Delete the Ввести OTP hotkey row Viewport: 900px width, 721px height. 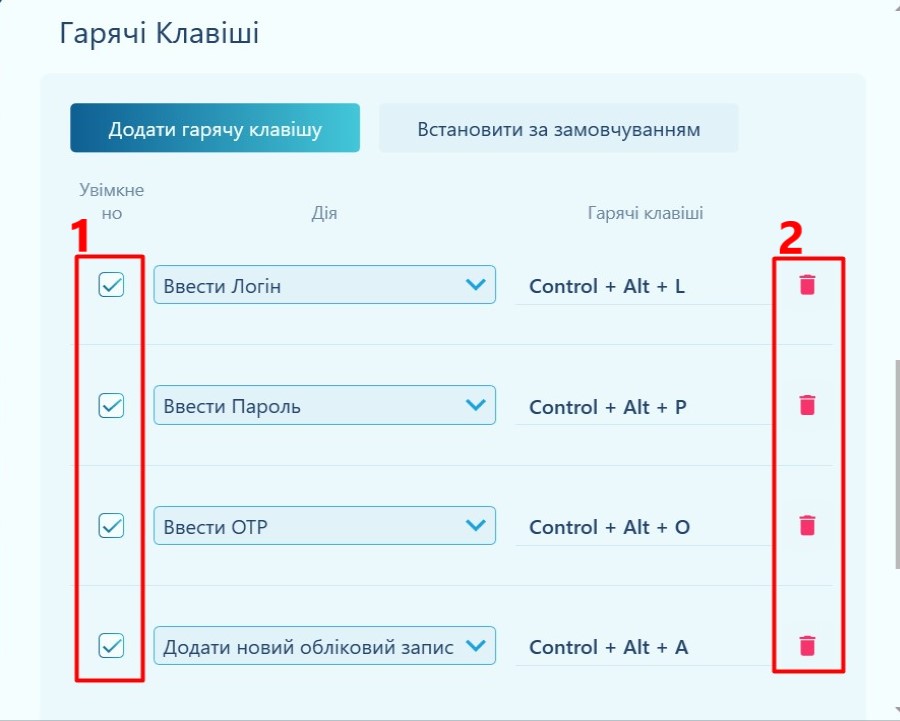[808, 525]
